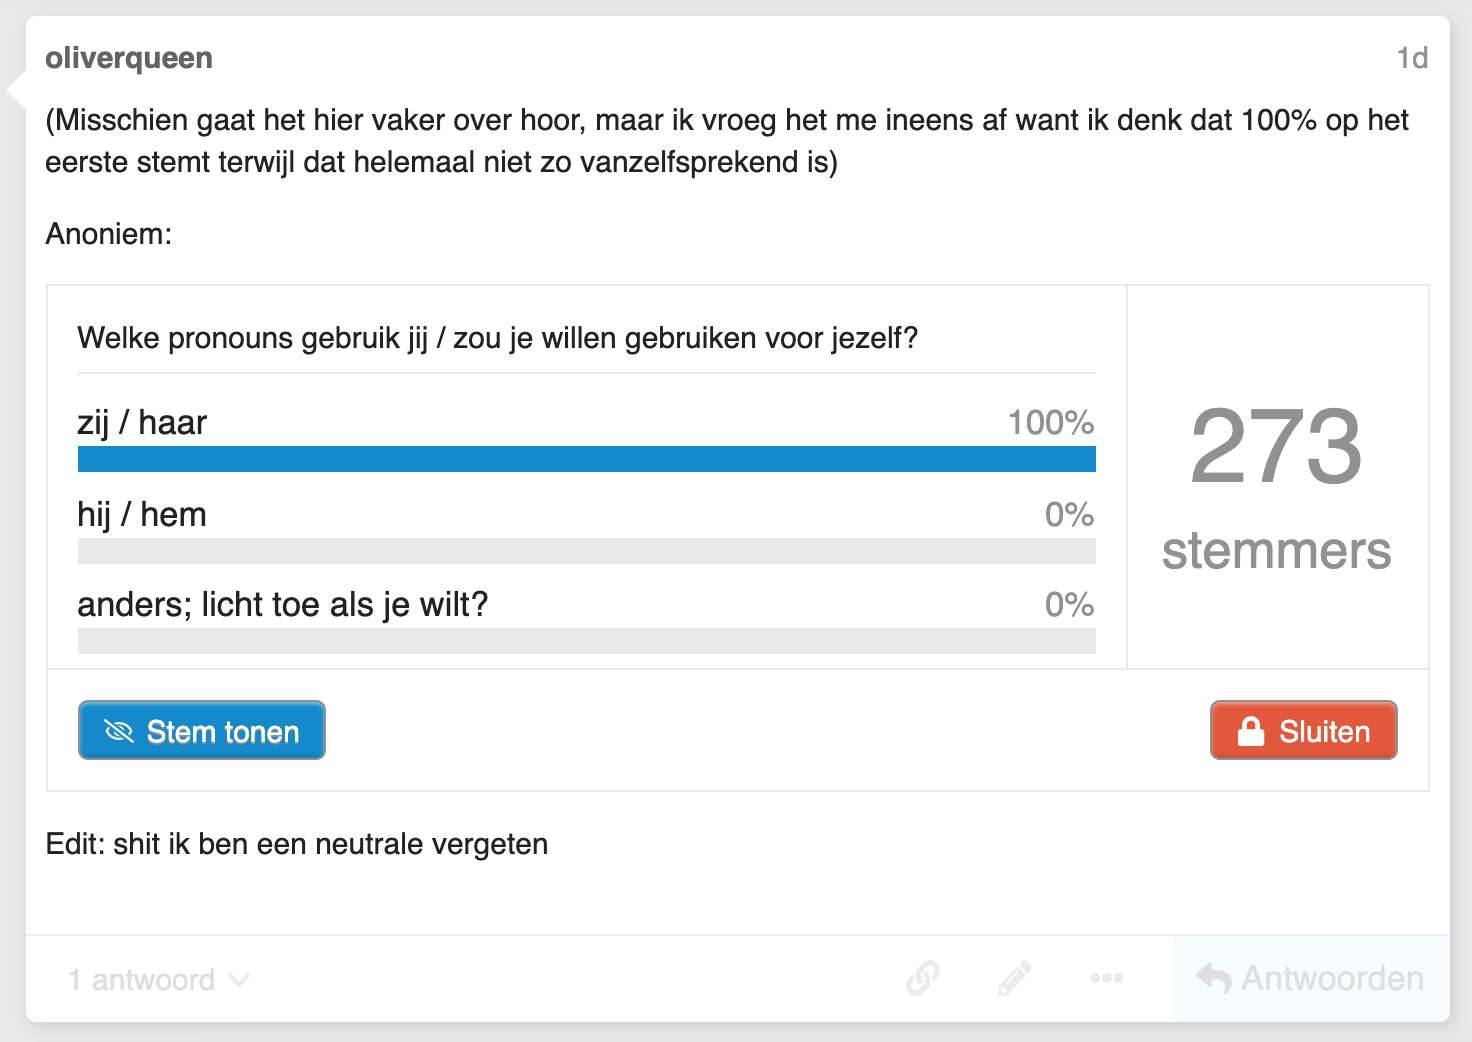Open the oliverqueen user profile
1472x1042 pixels.
tap(129, 58)
